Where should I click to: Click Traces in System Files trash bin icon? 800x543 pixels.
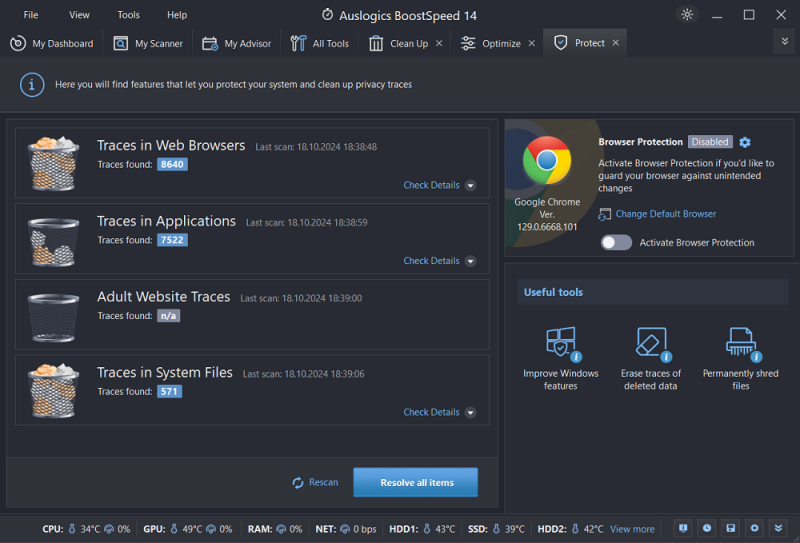pos(53,390)
